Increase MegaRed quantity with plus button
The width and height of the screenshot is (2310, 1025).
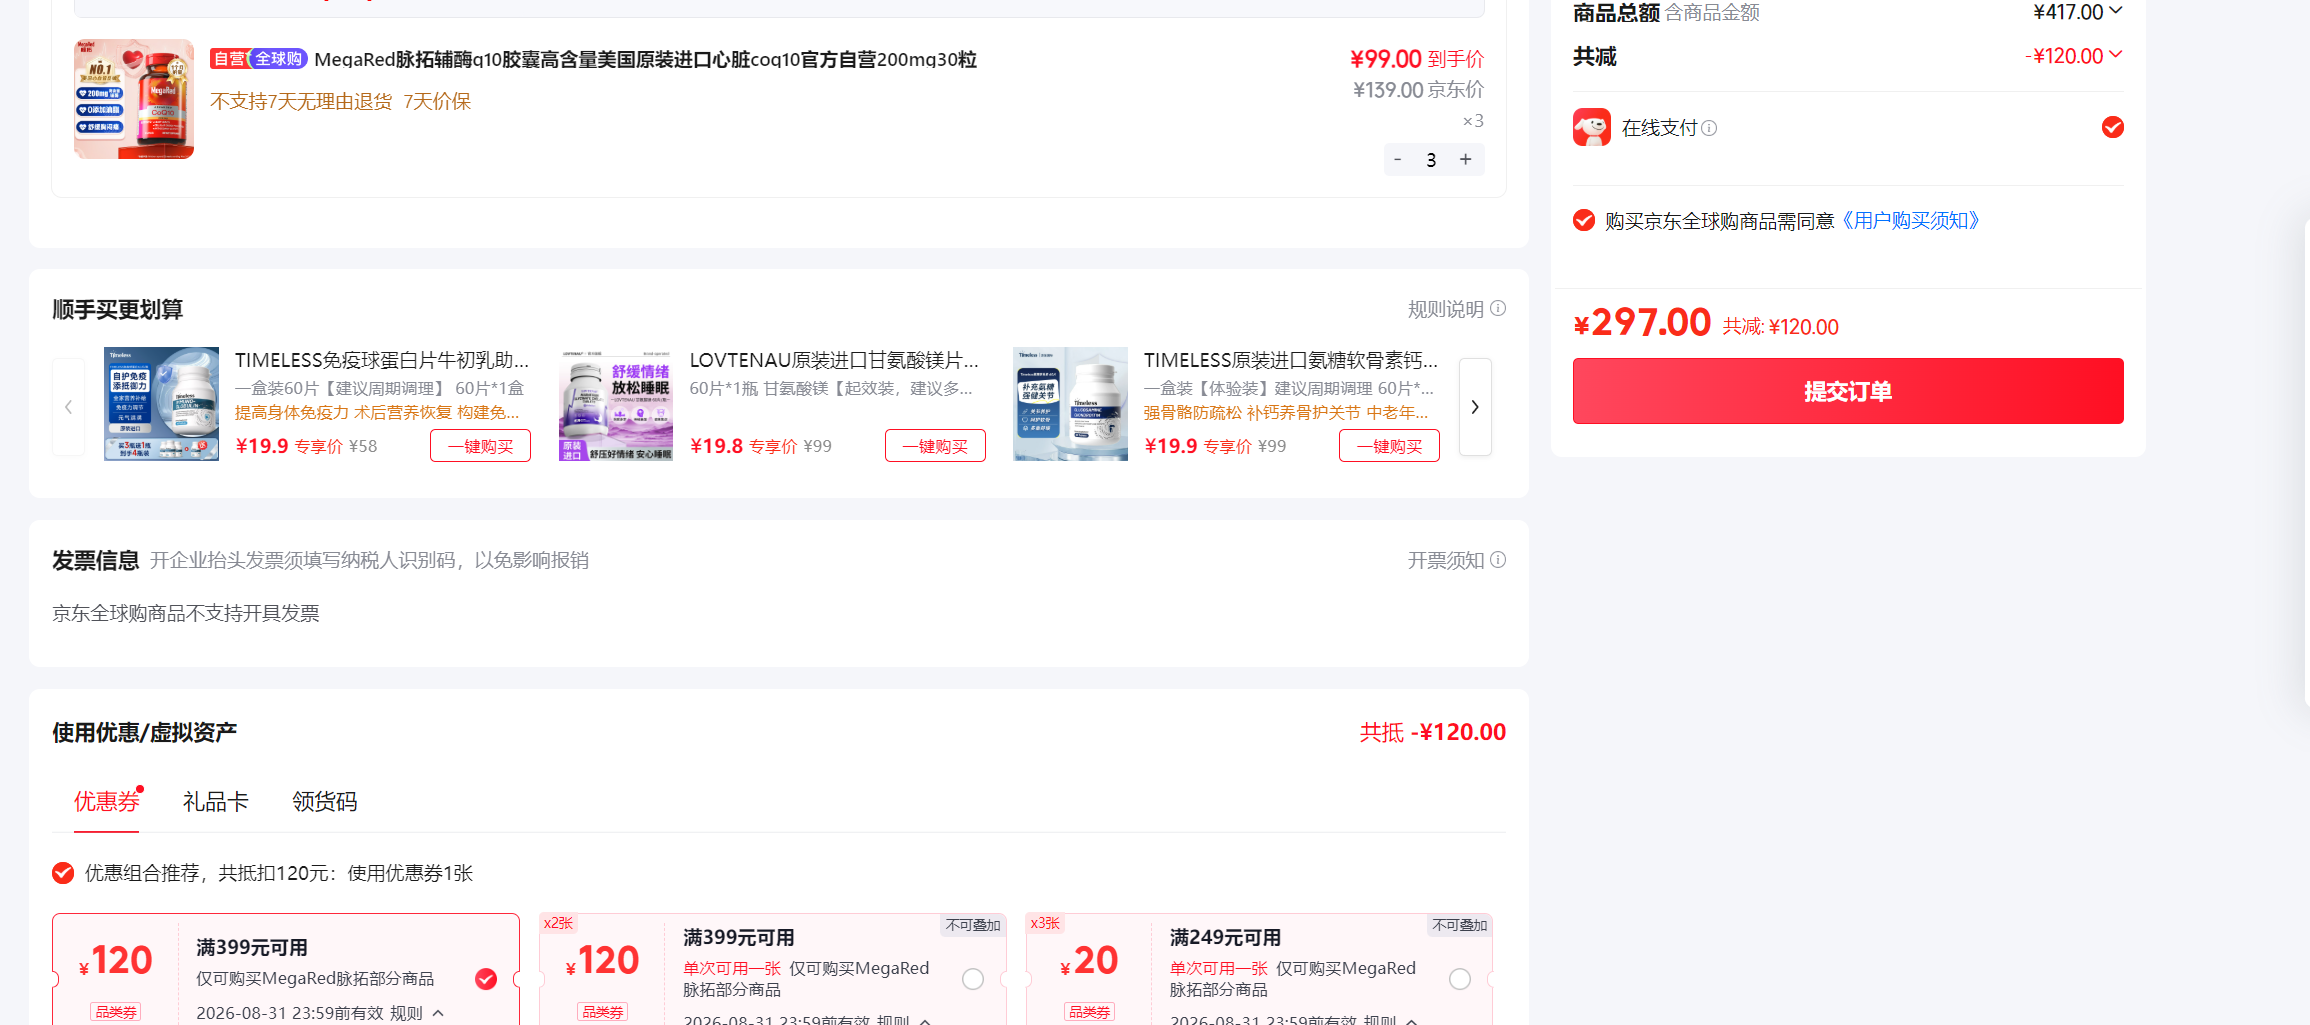(1465, 160)
